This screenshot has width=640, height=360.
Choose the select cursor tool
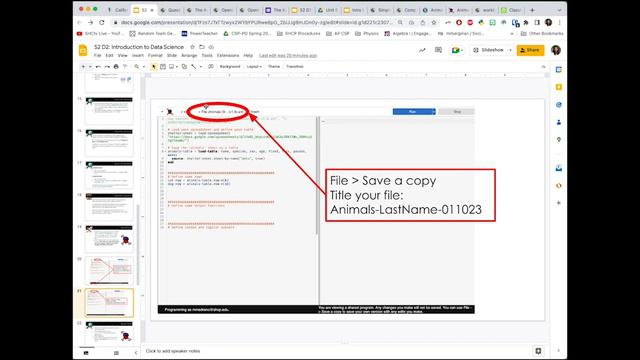pos(153,67)
